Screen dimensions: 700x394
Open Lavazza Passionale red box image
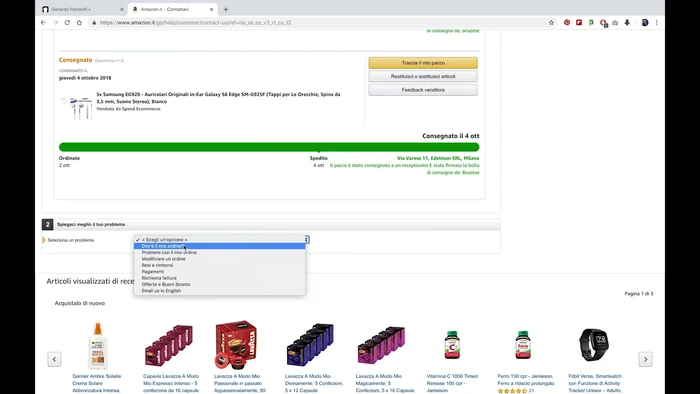pos(236,344)
